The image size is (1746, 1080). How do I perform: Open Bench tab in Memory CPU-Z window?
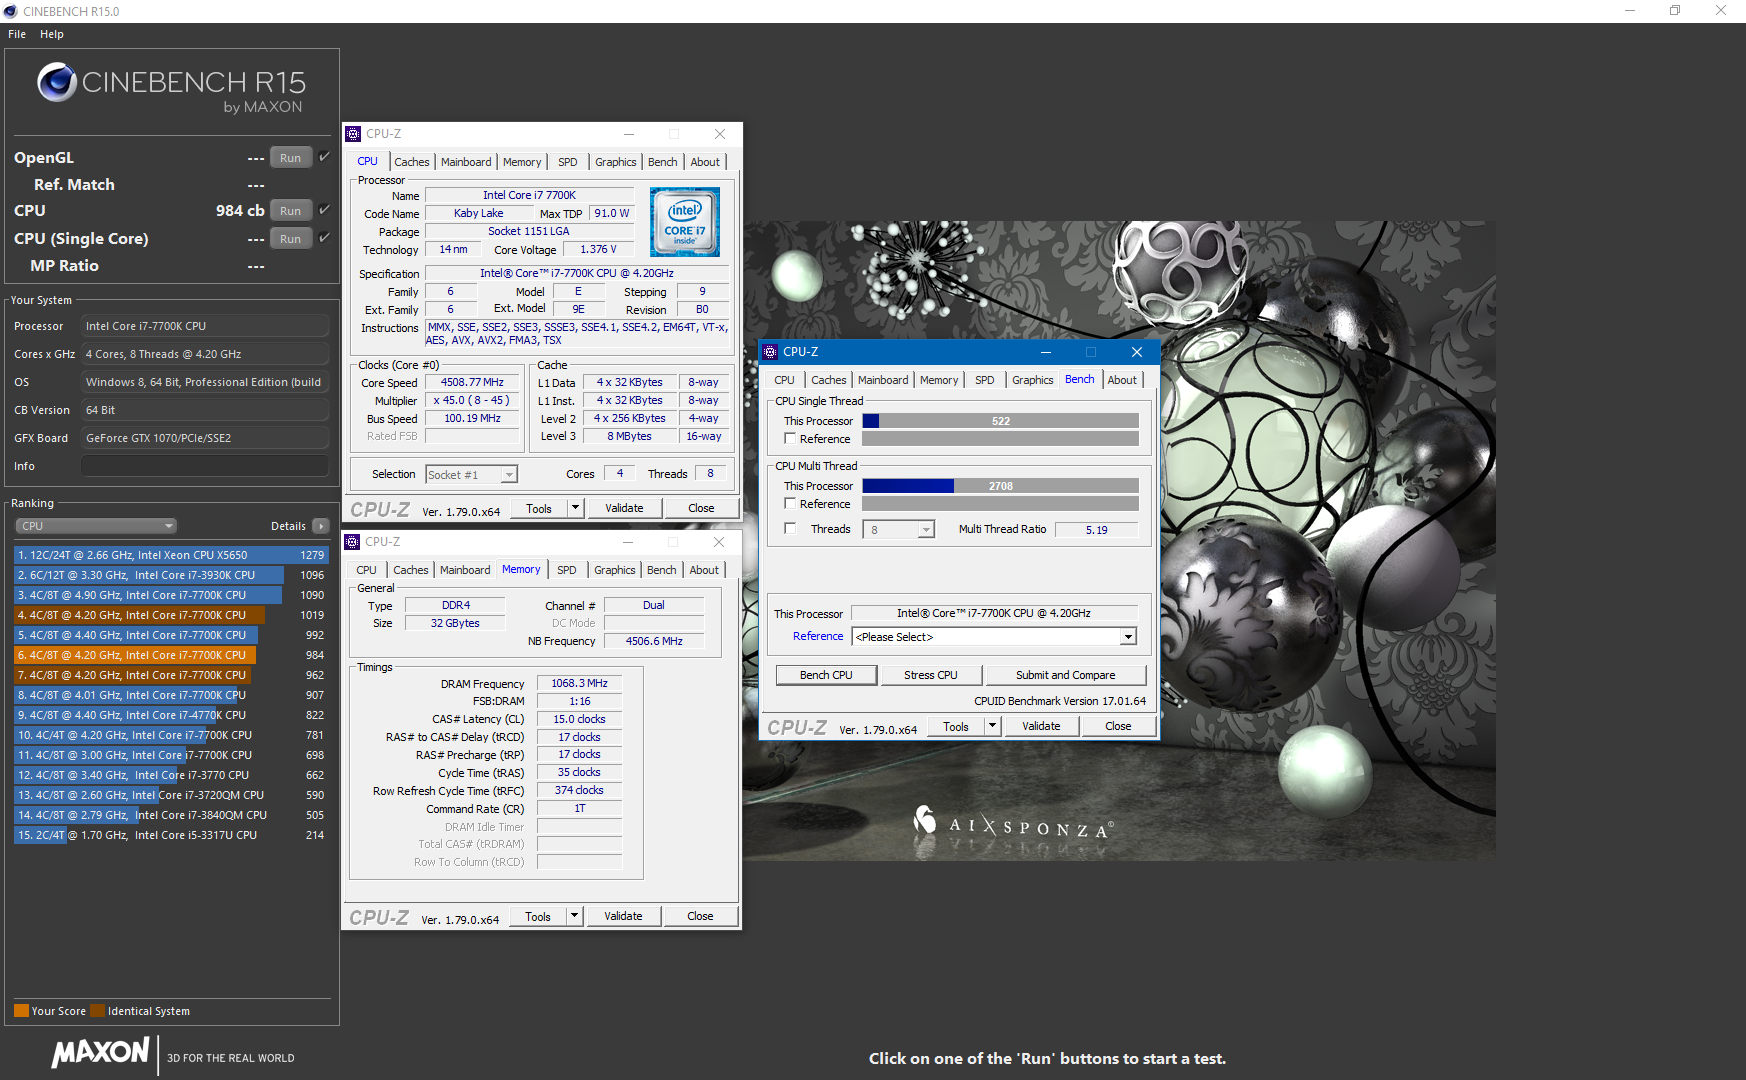(661, 570)
